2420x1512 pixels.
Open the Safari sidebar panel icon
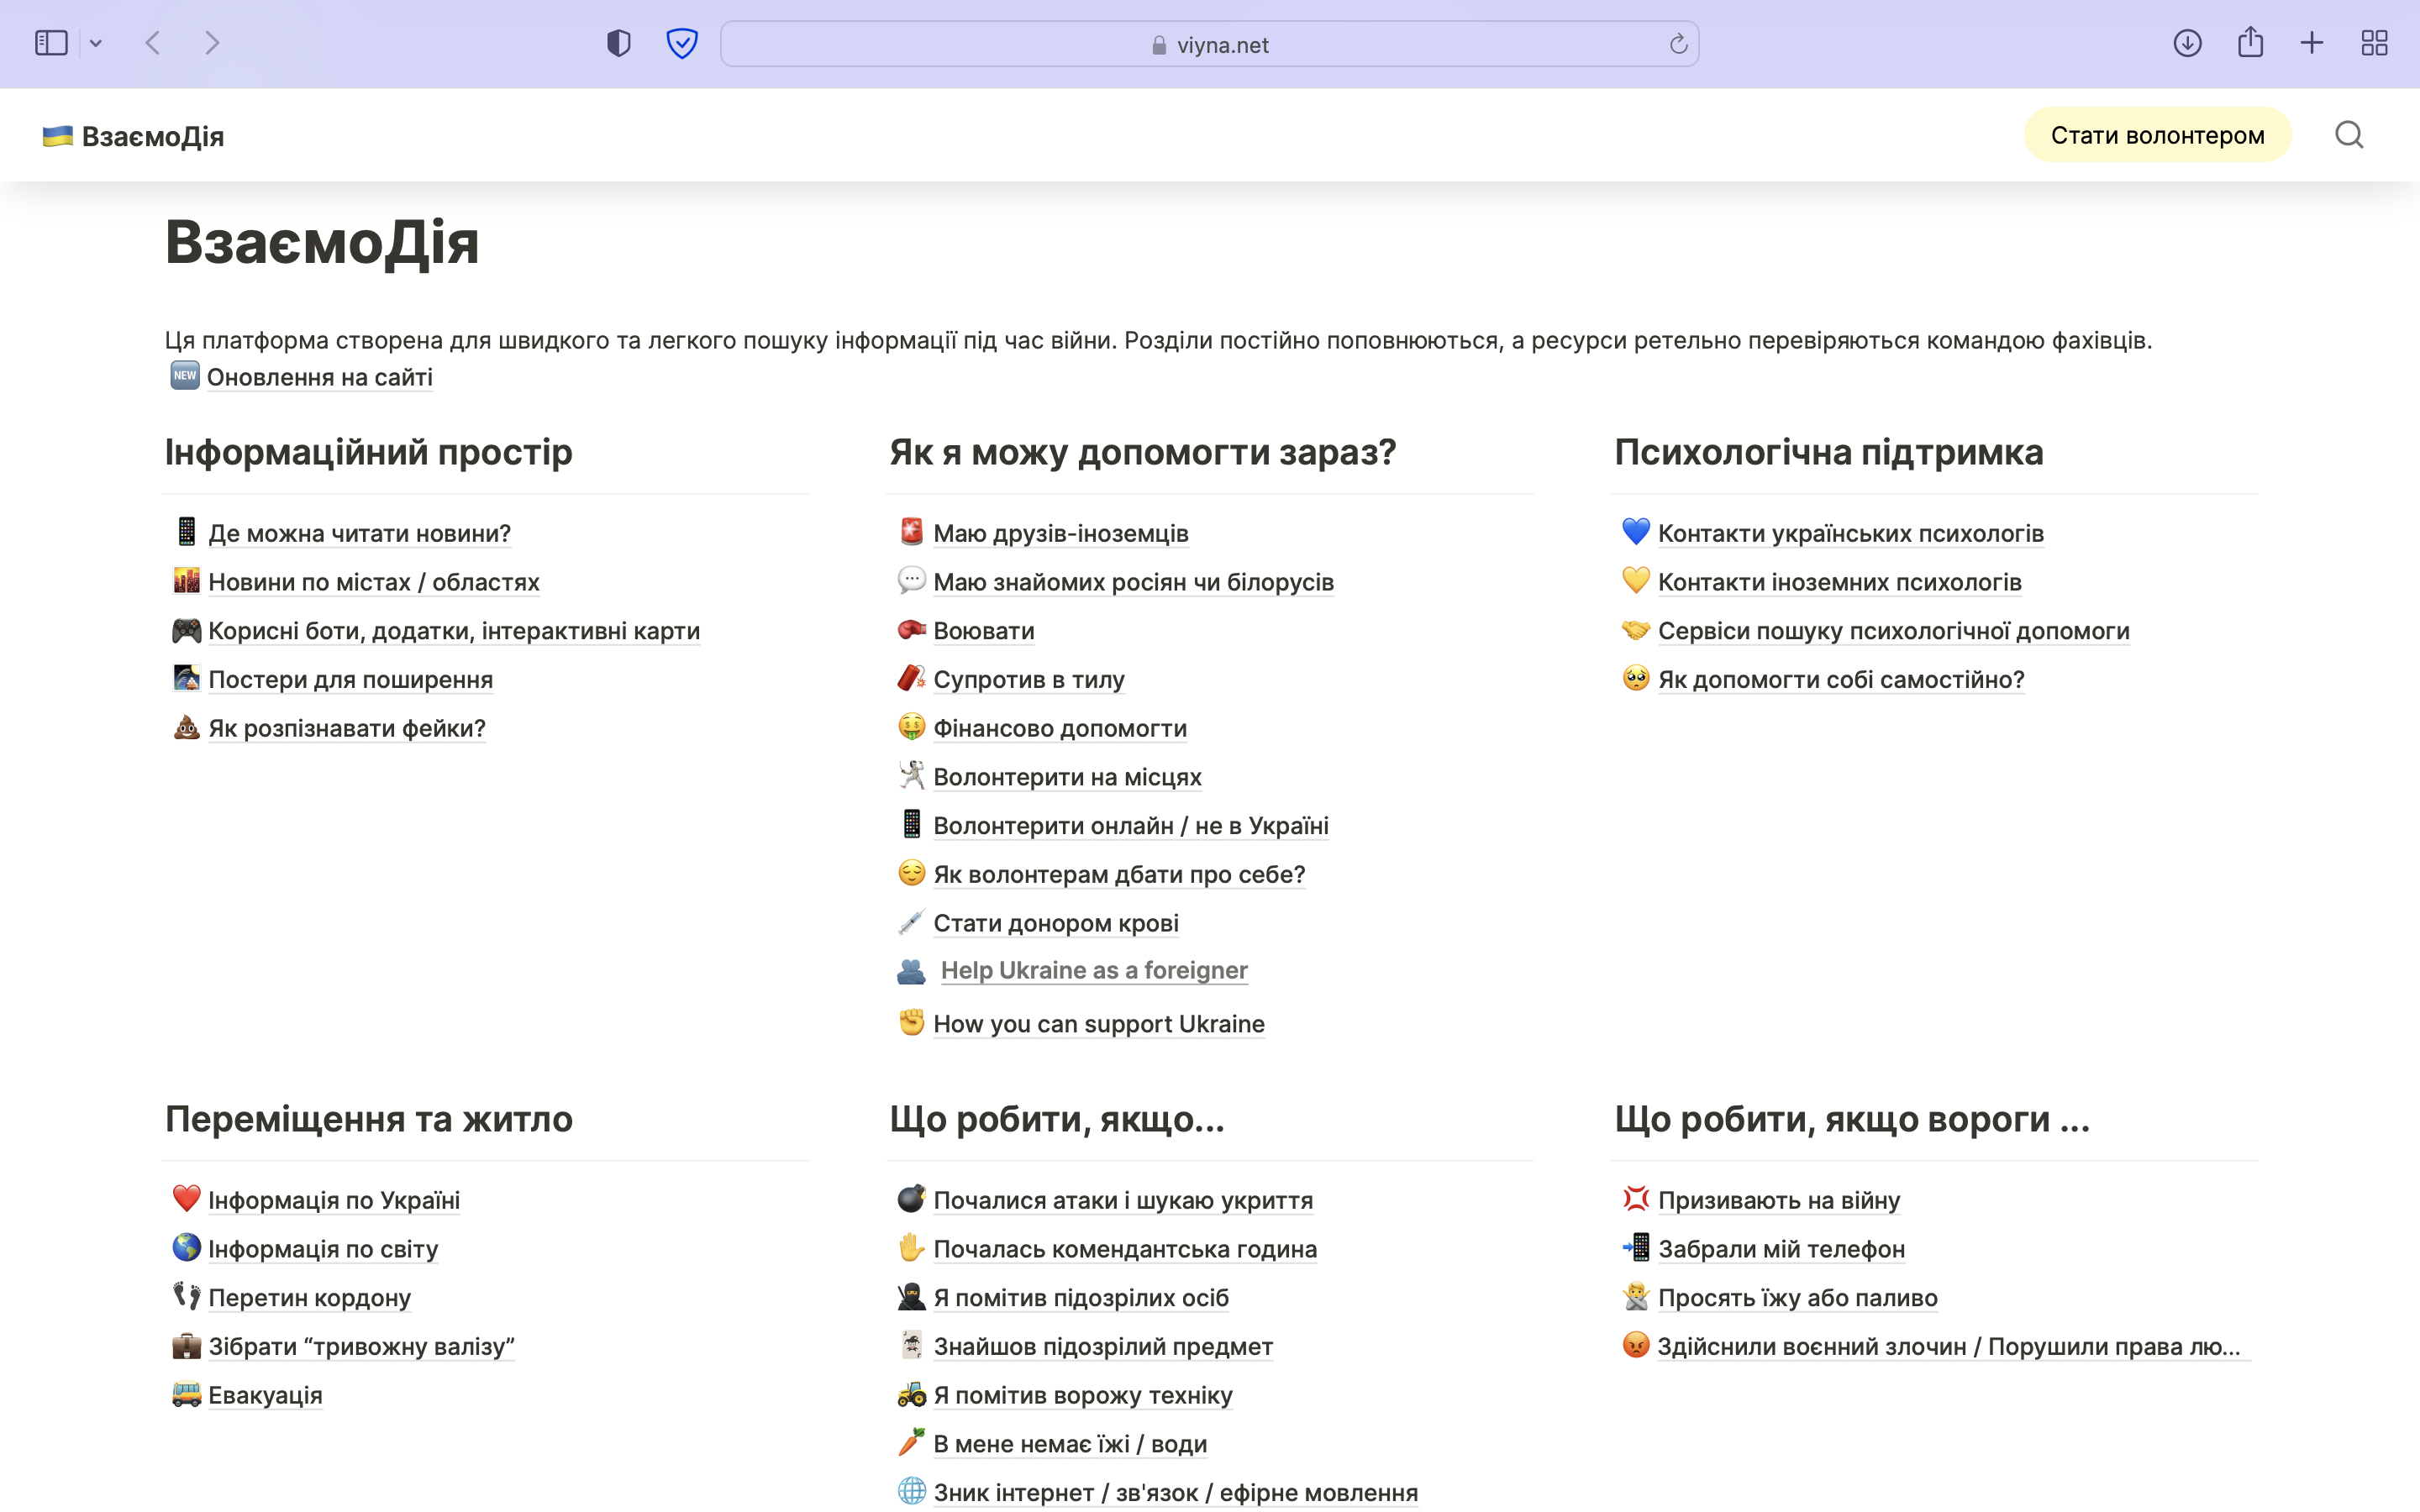point(51,43)
